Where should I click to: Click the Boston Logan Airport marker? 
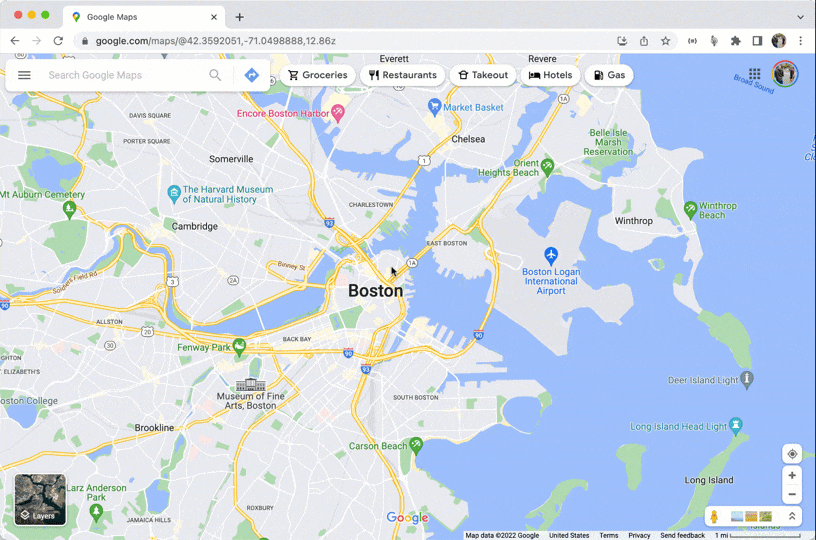pyautogui.click(x=551, y=255)
